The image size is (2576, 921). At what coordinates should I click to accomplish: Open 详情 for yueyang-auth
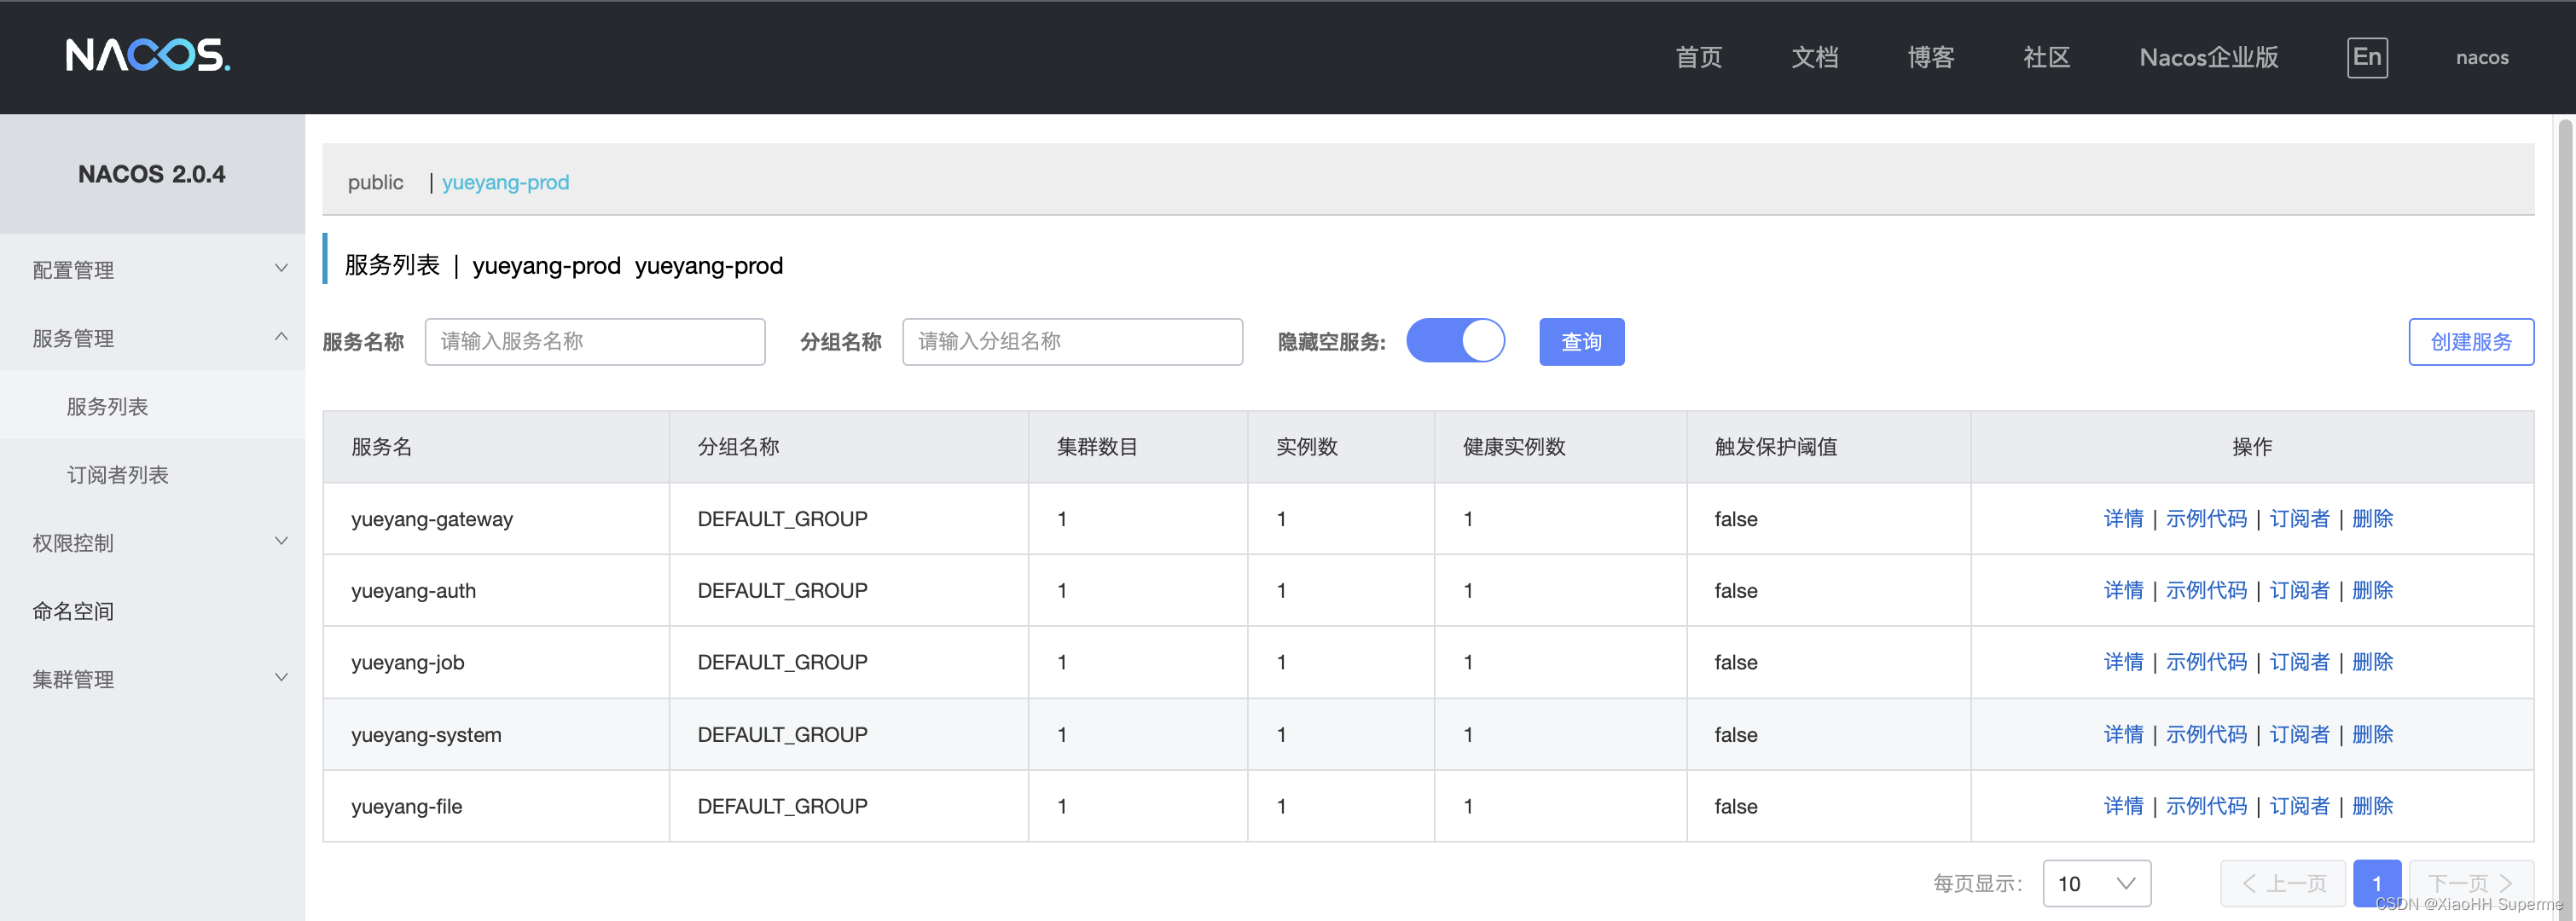click(2123, 590)
